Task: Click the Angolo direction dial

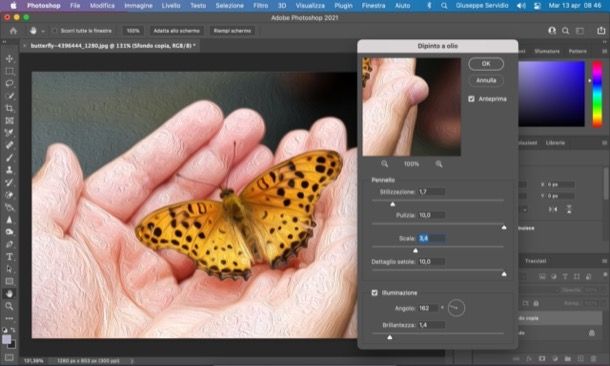Action: coord(456,308)
